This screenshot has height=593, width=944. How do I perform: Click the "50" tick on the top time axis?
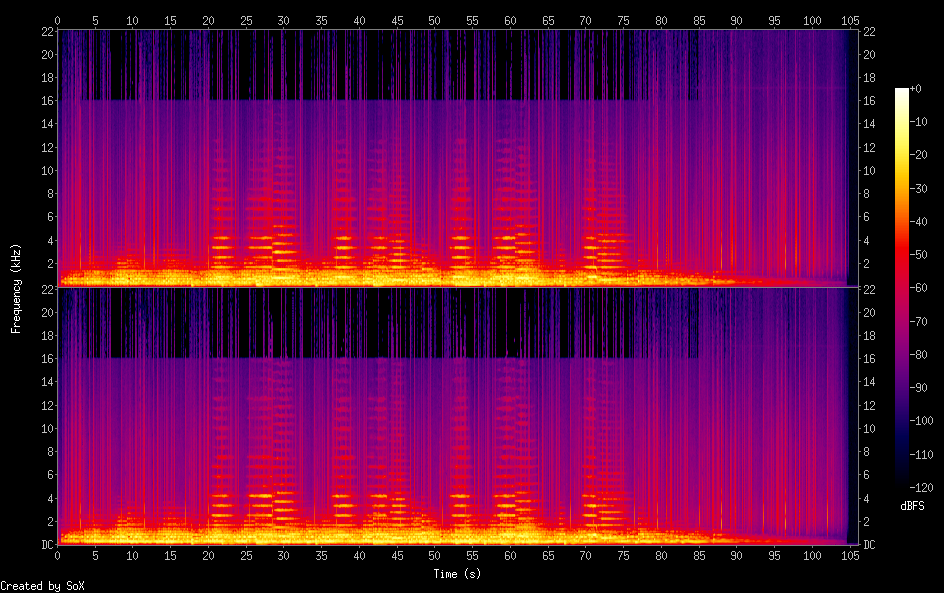(x=435, y=20)
